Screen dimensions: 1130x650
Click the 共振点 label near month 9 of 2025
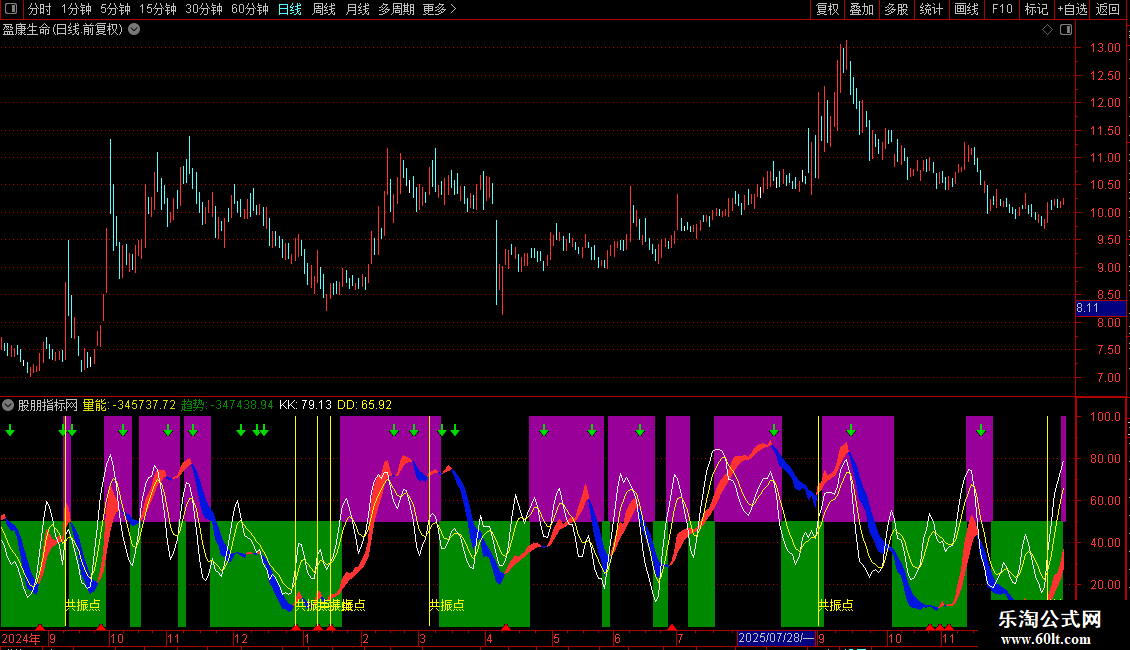[x=836, y=605]
